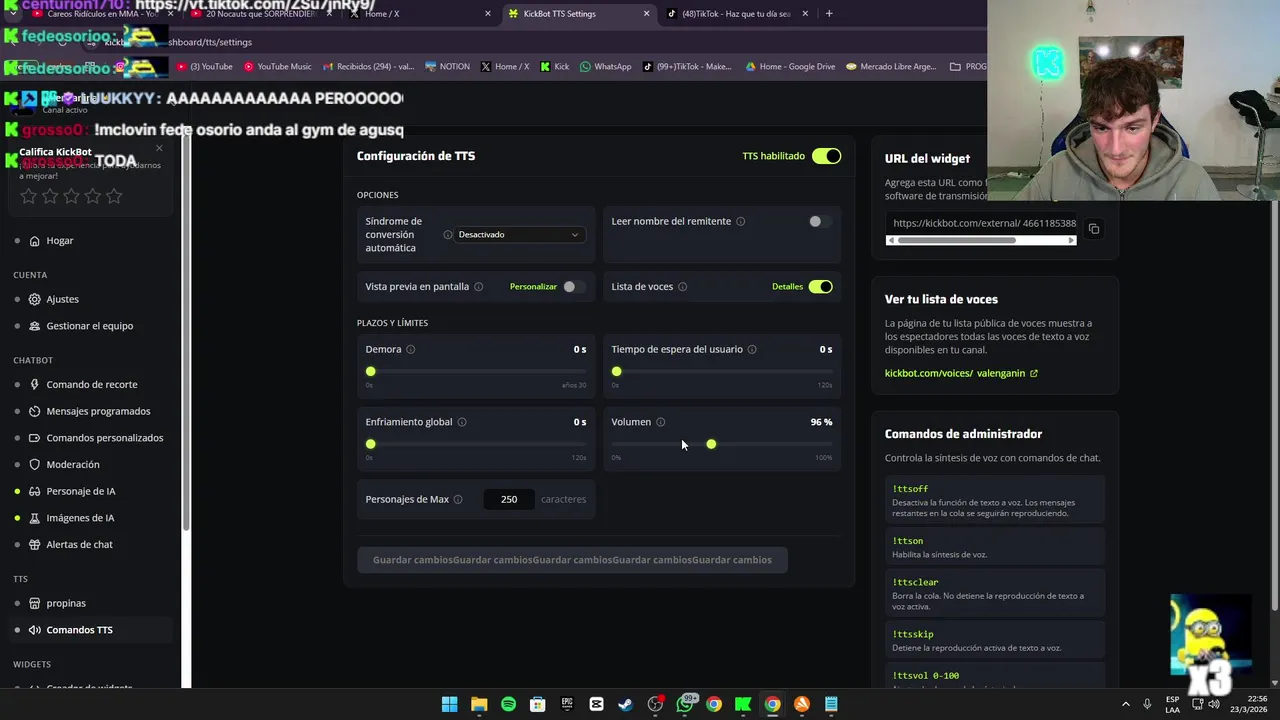Open Alertas de chat in sidebar

79,545
